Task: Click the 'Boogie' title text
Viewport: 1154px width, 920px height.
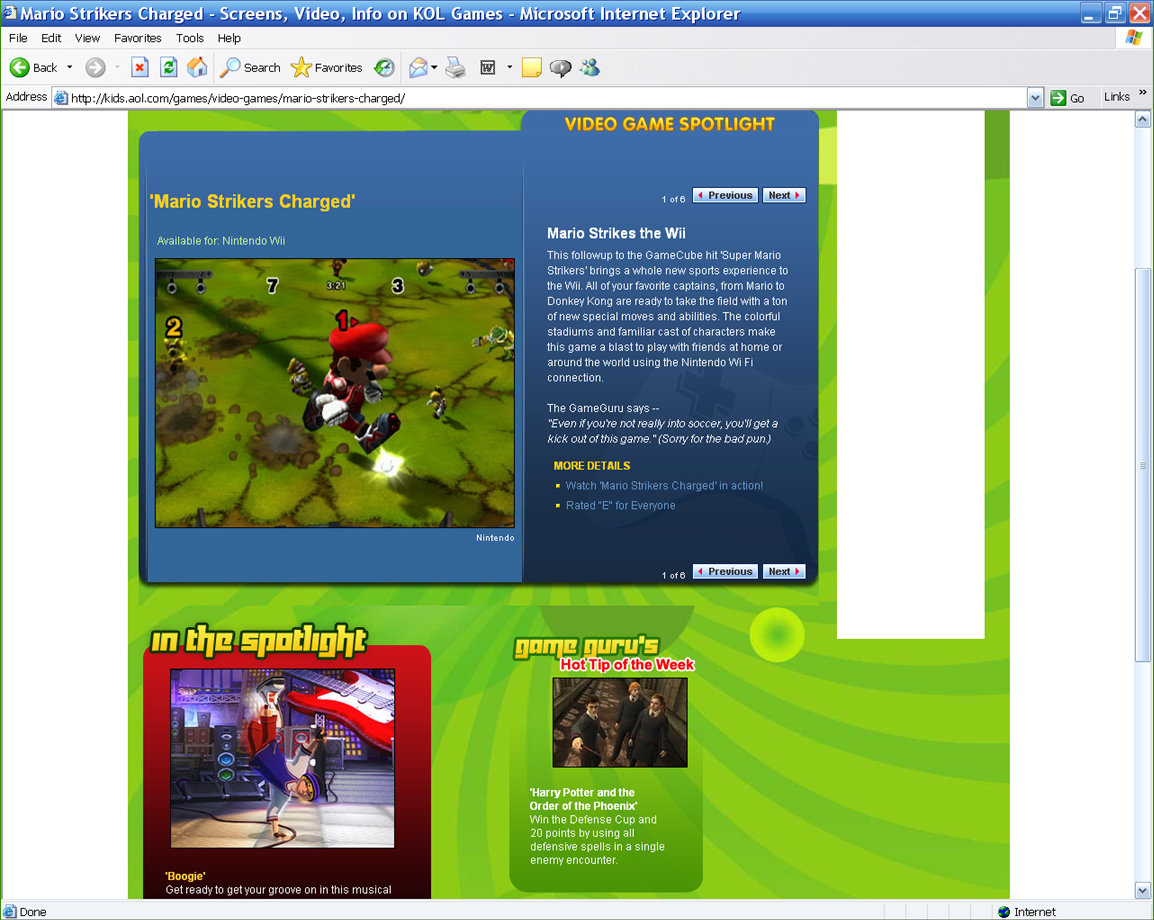Action: (185, 876)
